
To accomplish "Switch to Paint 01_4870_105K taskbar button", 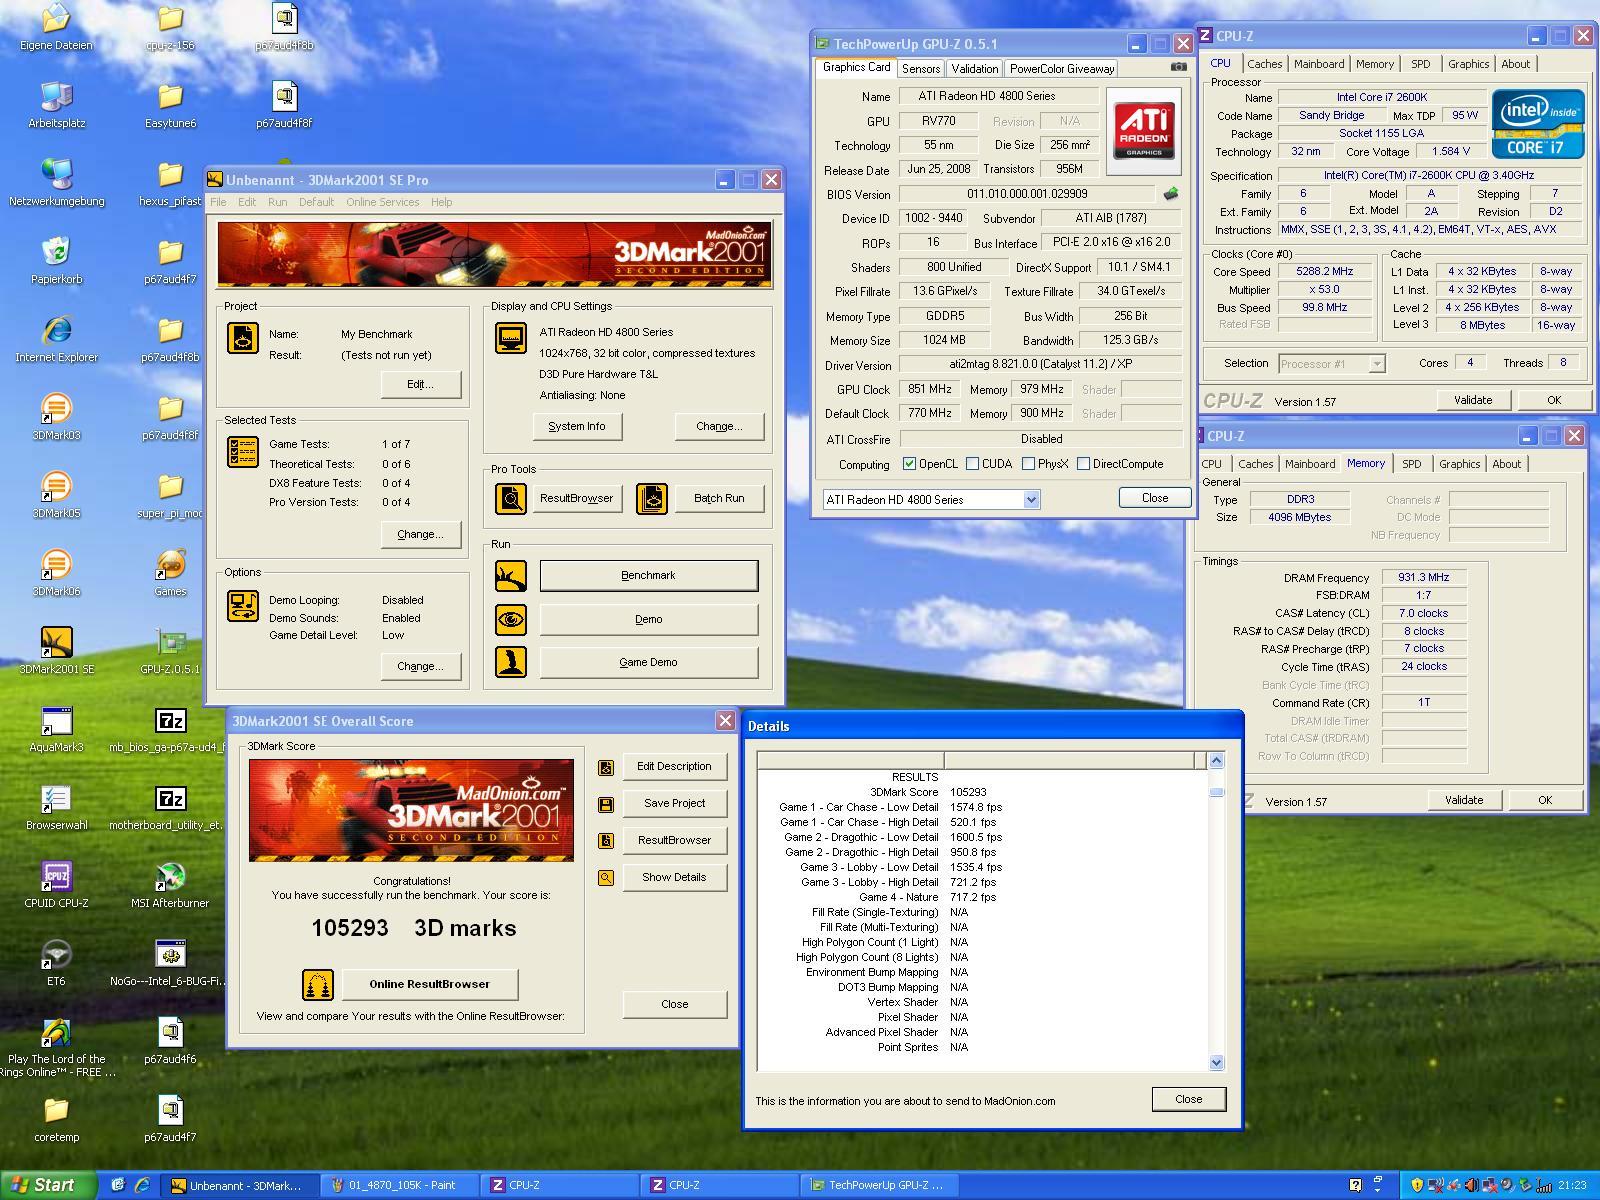I will 399,1185.
